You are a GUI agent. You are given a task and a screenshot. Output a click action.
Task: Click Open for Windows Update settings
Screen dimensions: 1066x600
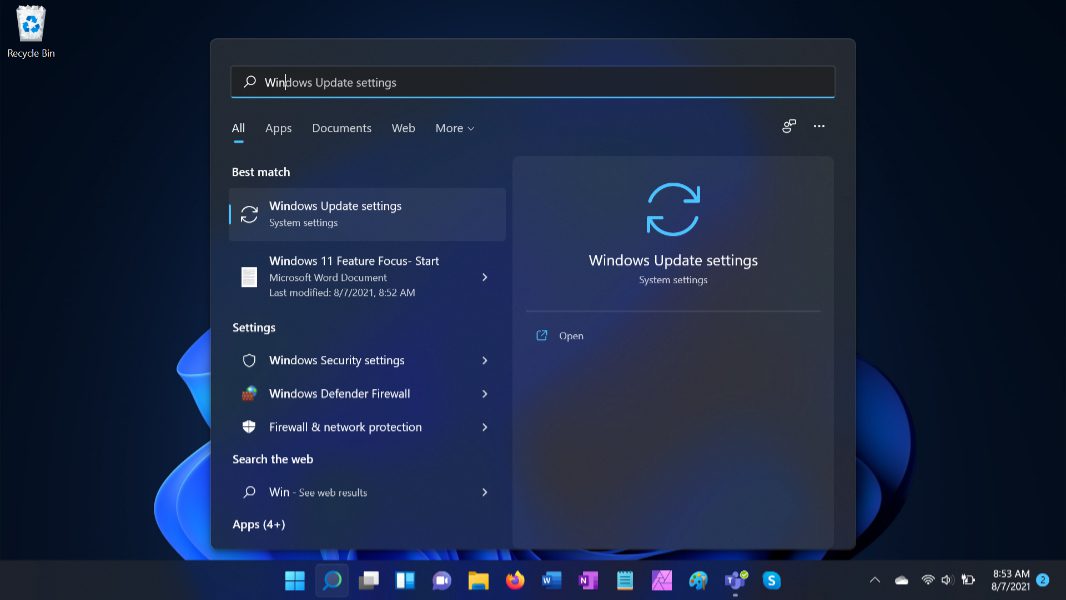(x=571, y=336)
